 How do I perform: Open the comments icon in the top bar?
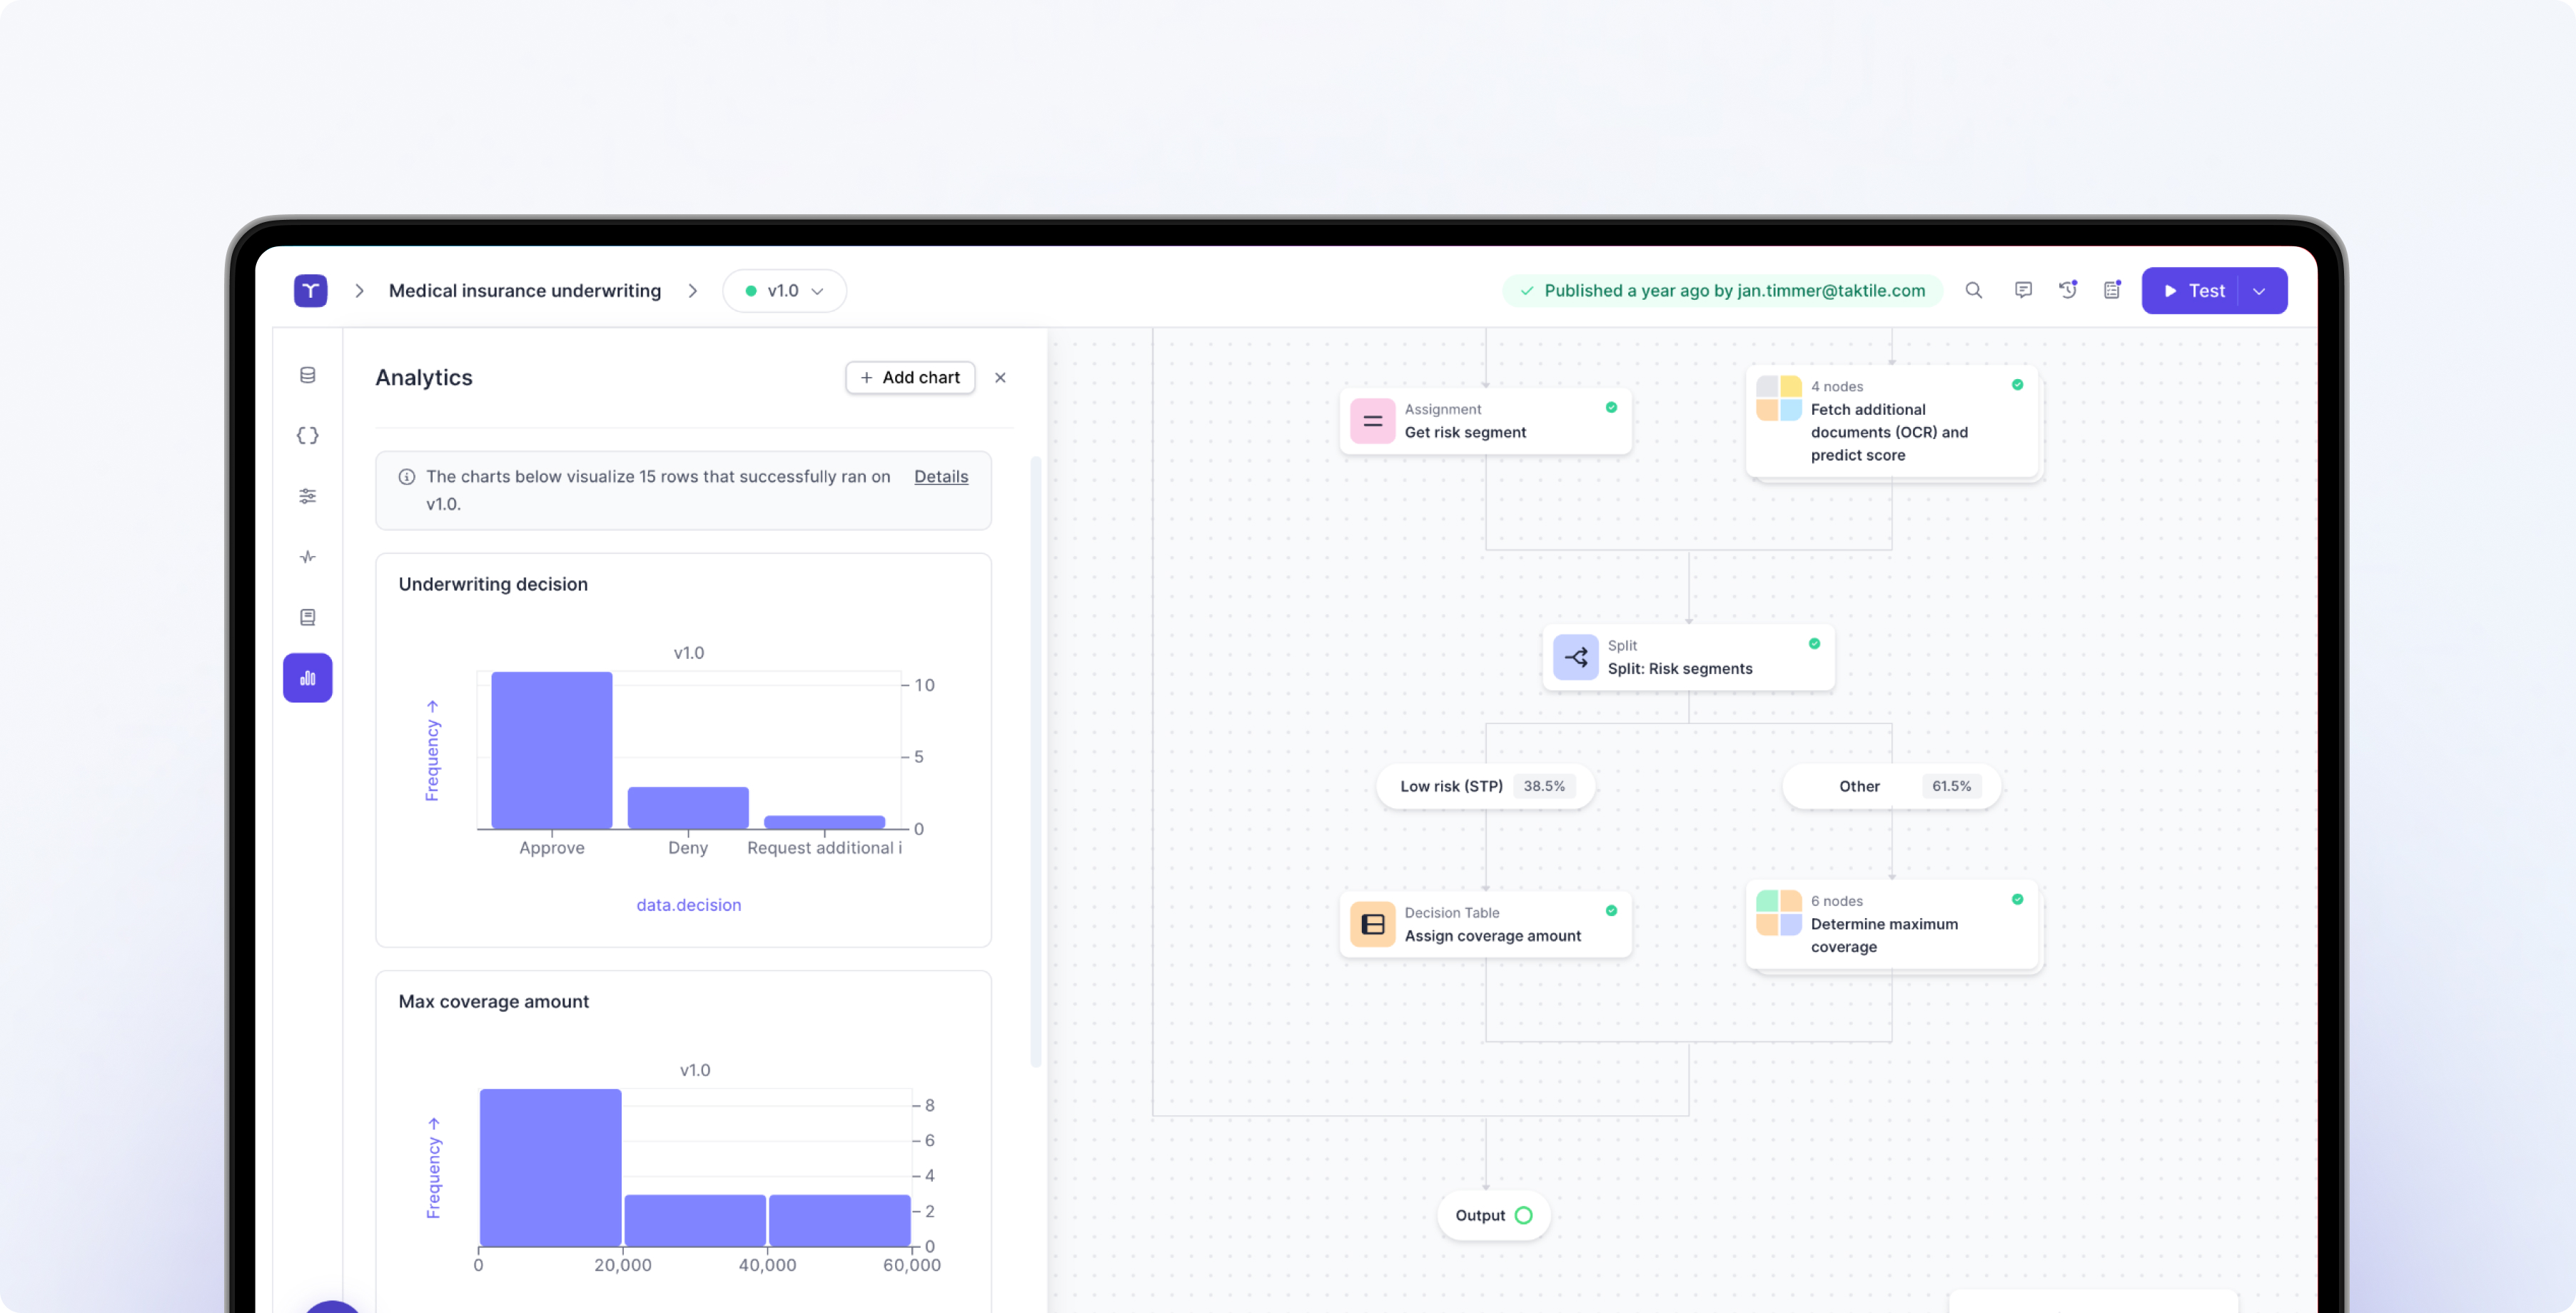click(x=2023, y=291)
